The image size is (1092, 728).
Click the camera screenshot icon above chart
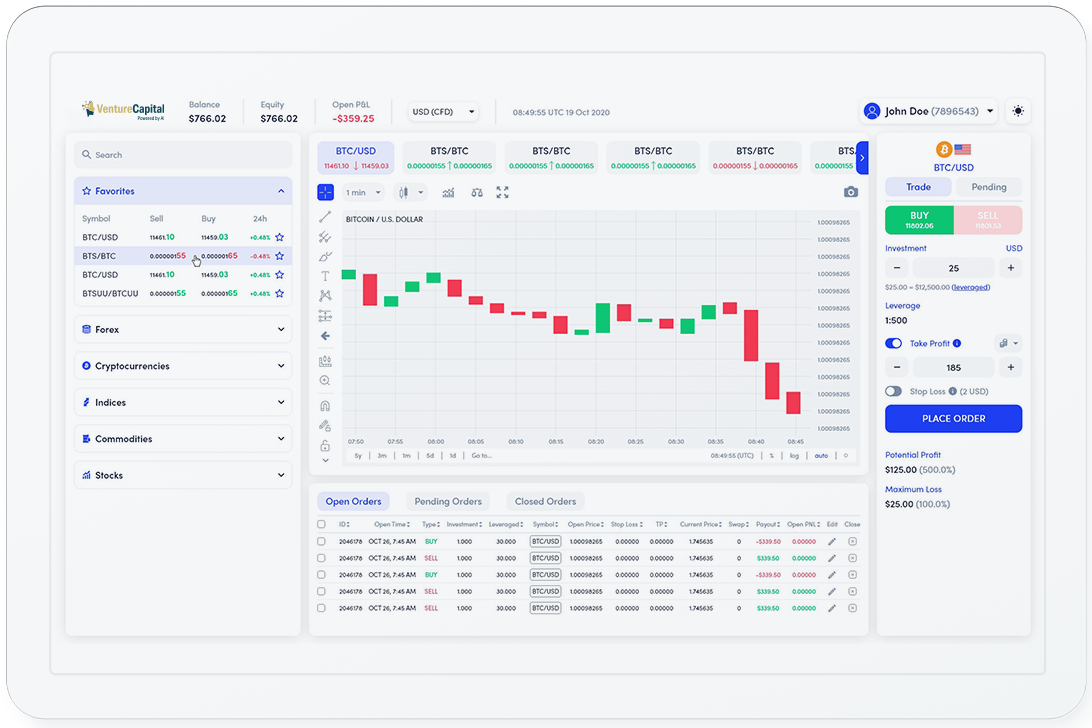coord(850,192)
